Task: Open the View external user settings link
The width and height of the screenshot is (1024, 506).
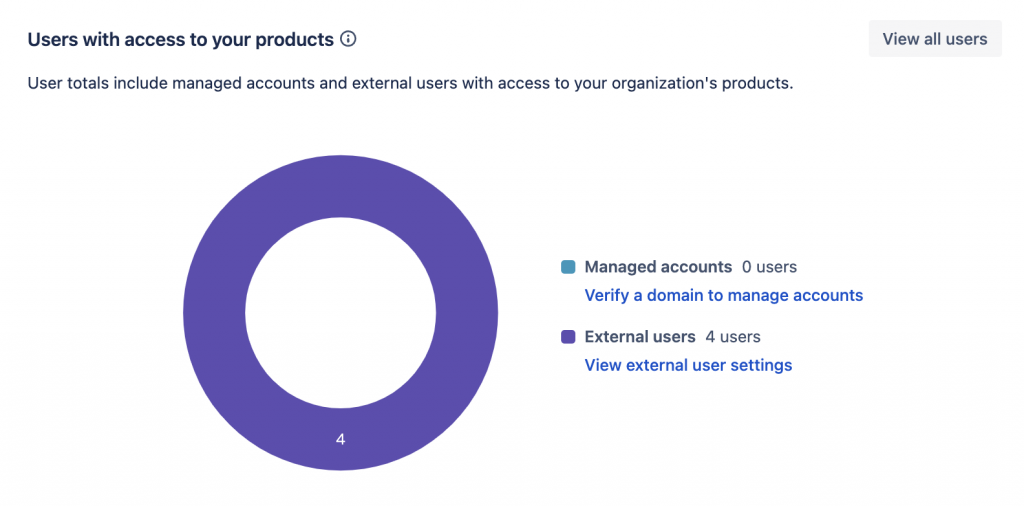Action: (x=688, y=365)
